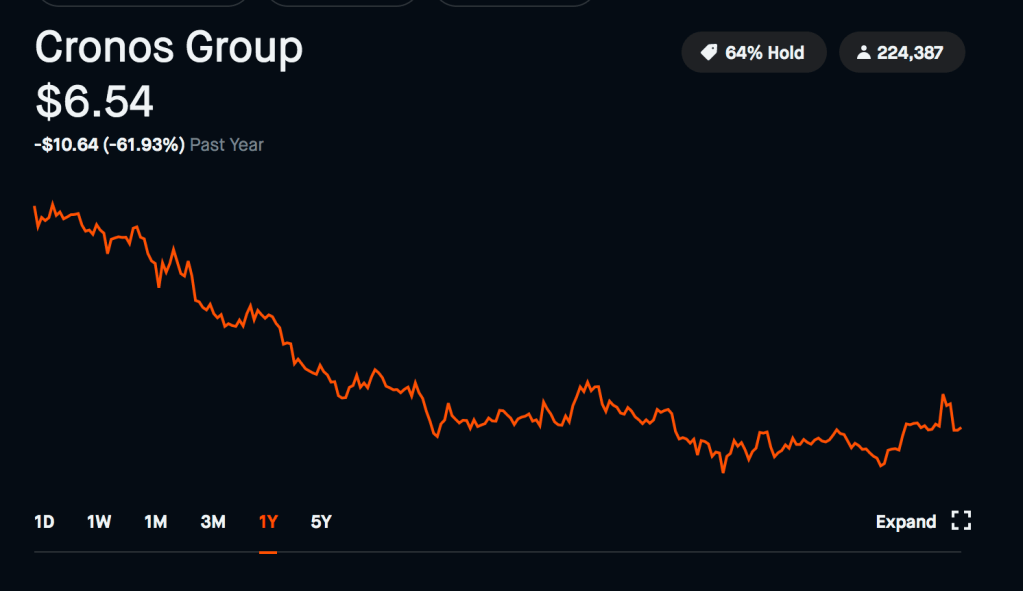Click the $6.54 share price
Viewport: 1023px width, 591px height.
pyautogui.click(x=94, y=102)
